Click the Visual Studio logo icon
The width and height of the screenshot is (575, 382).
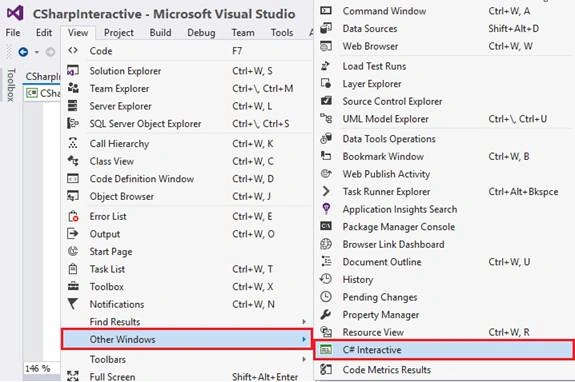15,13
